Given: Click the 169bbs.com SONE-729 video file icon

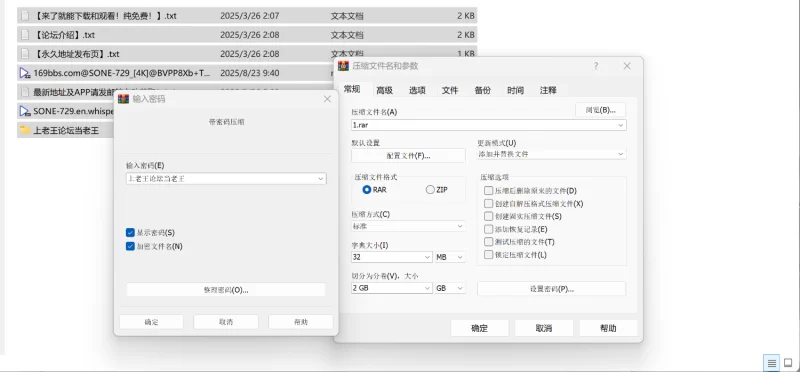Looking at the screenshot, I should [24, 73].
